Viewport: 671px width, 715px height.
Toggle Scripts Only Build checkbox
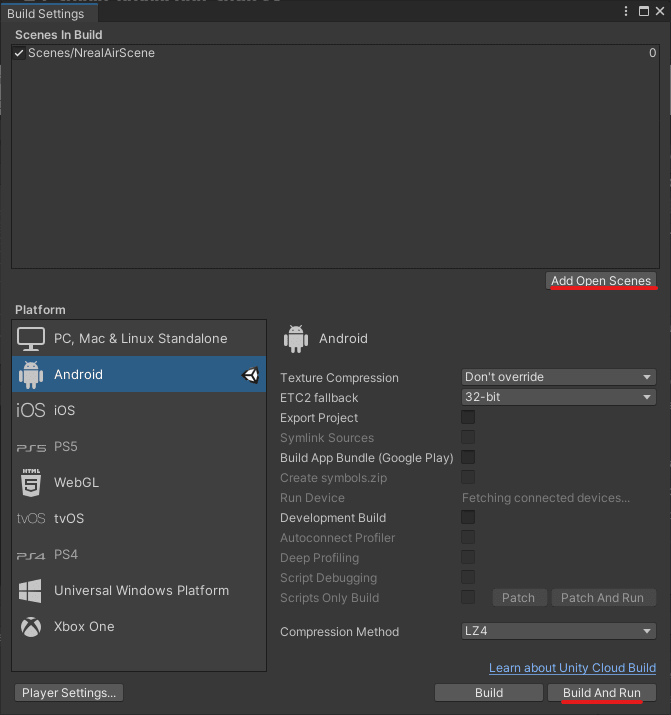468,597
